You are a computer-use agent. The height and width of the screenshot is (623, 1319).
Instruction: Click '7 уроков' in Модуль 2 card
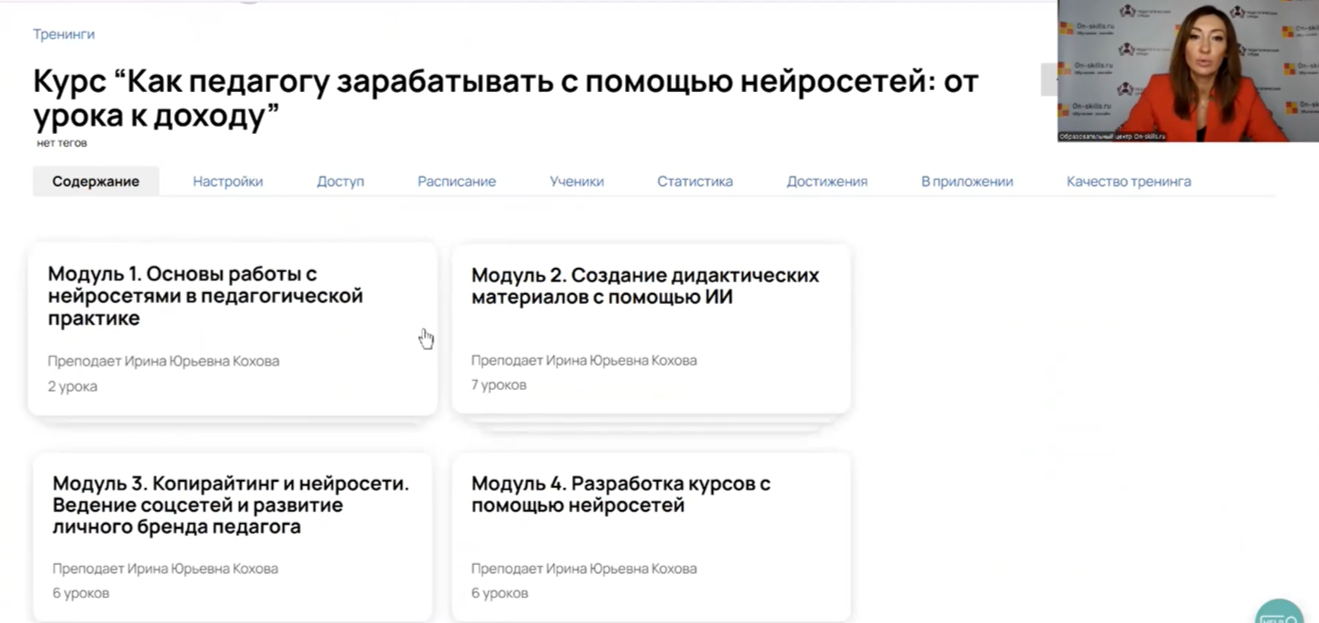point(499,385)
